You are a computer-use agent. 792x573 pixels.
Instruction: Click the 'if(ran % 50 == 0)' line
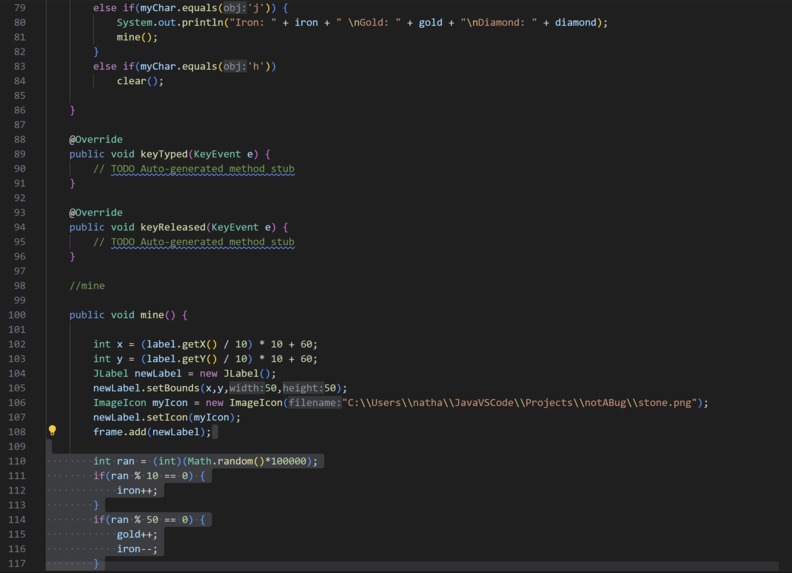[x=149, y=520]
